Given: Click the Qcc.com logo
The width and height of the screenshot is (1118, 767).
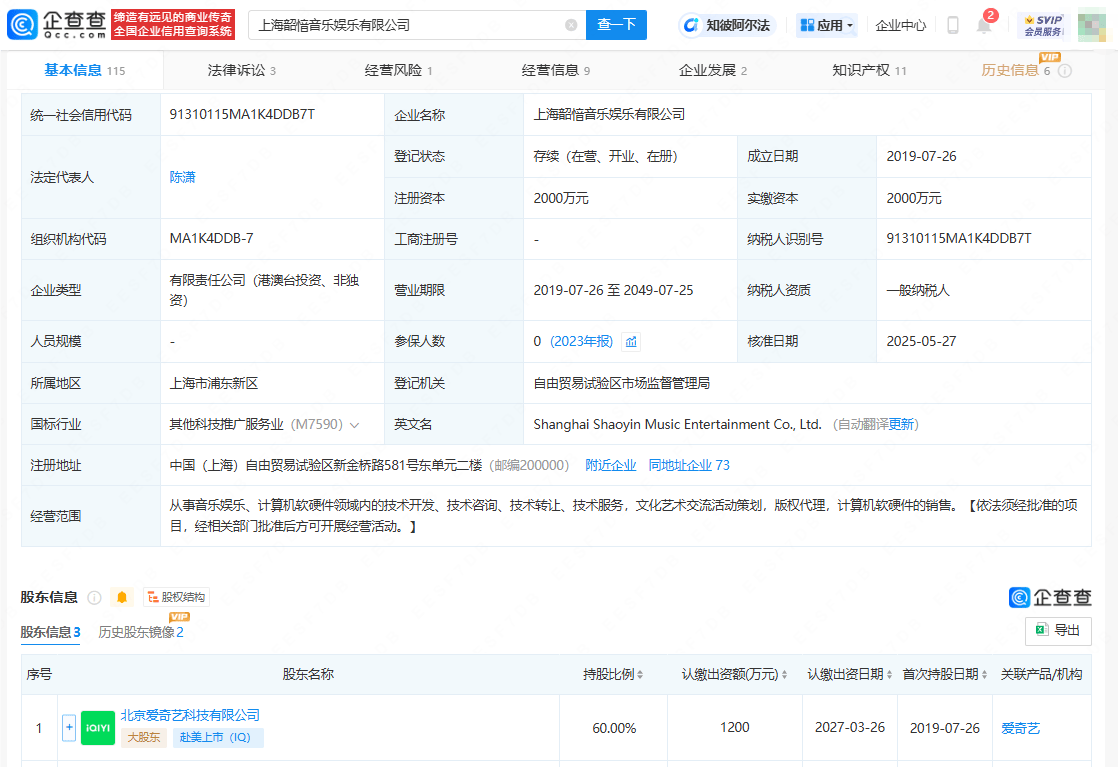Looking at the screenshot, I should pyautogui.click(x=56, y=25).
